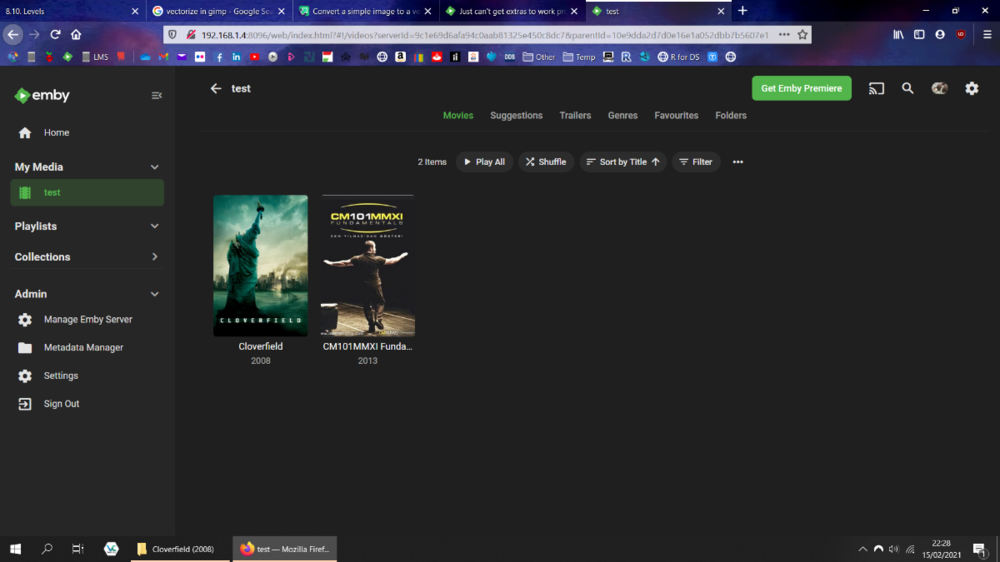The height and width of the screenshot is (562, 1000).
Task: Open the Firefox hamburger menu
Action: tap(987, 34)
